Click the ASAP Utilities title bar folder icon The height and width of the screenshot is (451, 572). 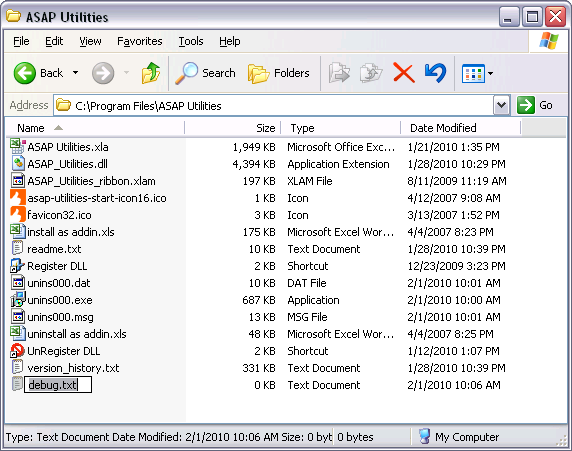(13, 16)
